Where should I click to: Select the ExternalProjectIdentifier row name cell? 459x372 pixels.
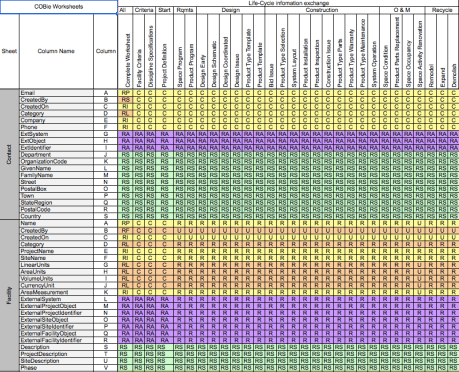[x=56, y=313]
